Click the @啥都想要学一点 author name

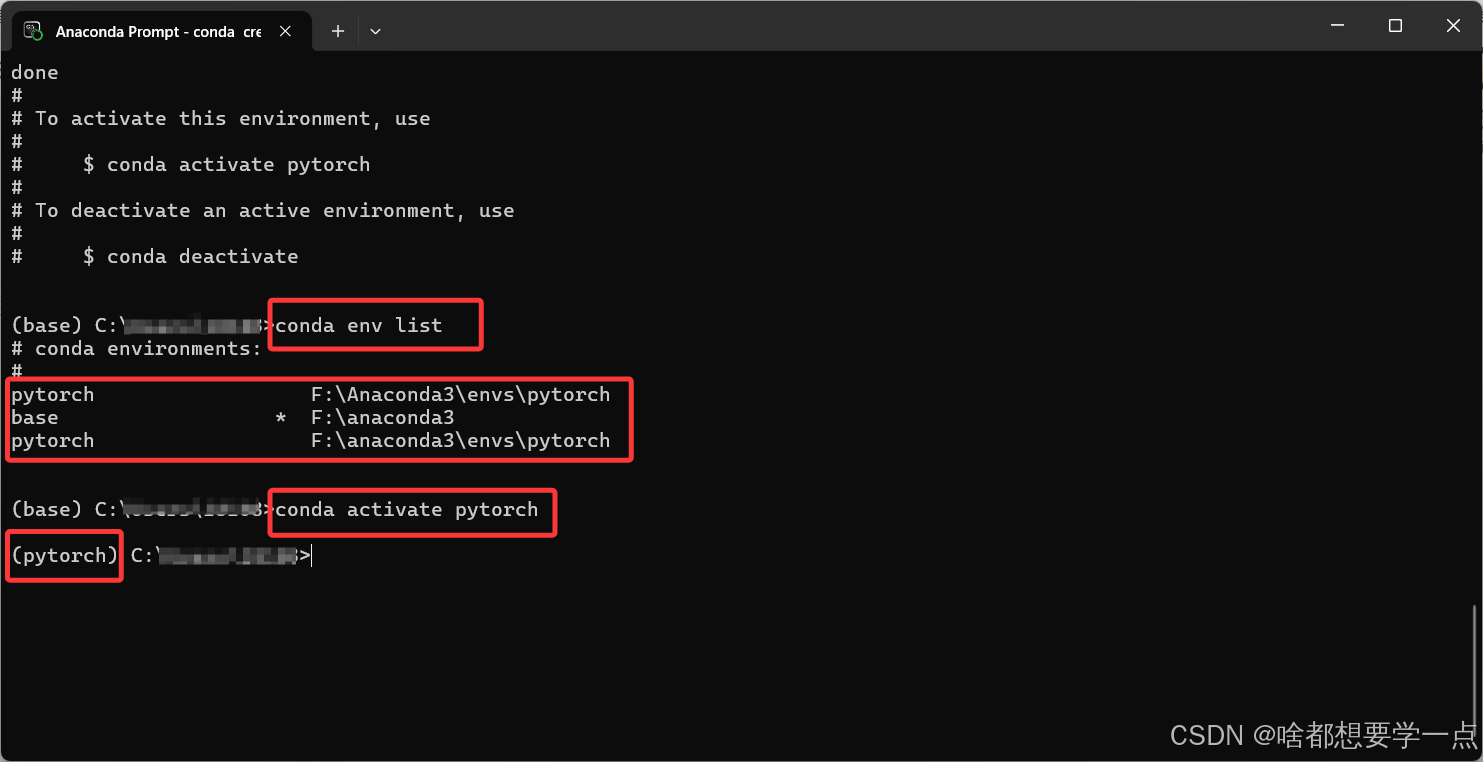pyautogui.click(x=1357, y=736)
